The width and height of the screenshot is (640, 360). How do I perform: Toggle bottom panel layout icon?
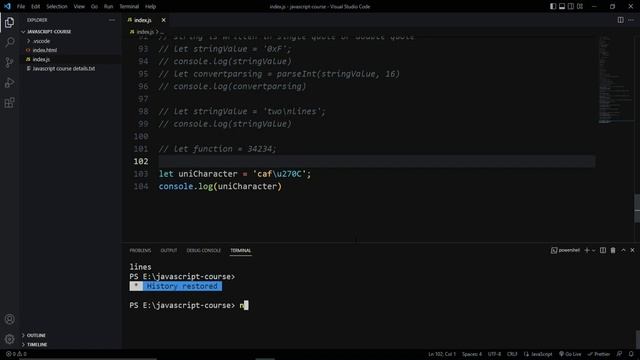pos(562,6)
